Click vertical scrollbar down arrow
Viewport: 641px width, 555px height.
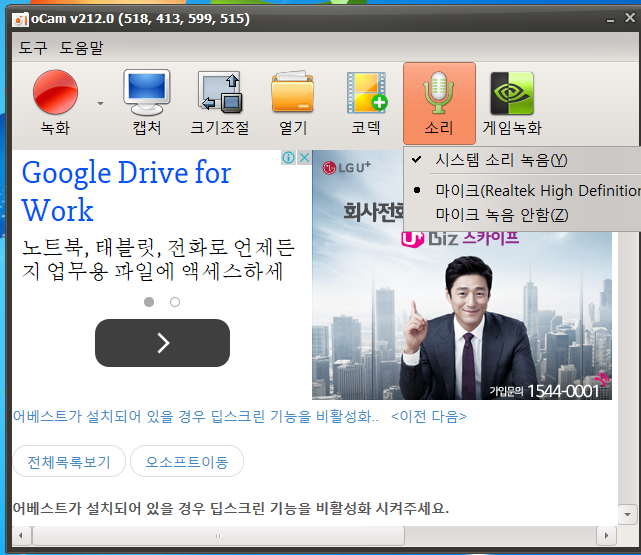[628, 515]
